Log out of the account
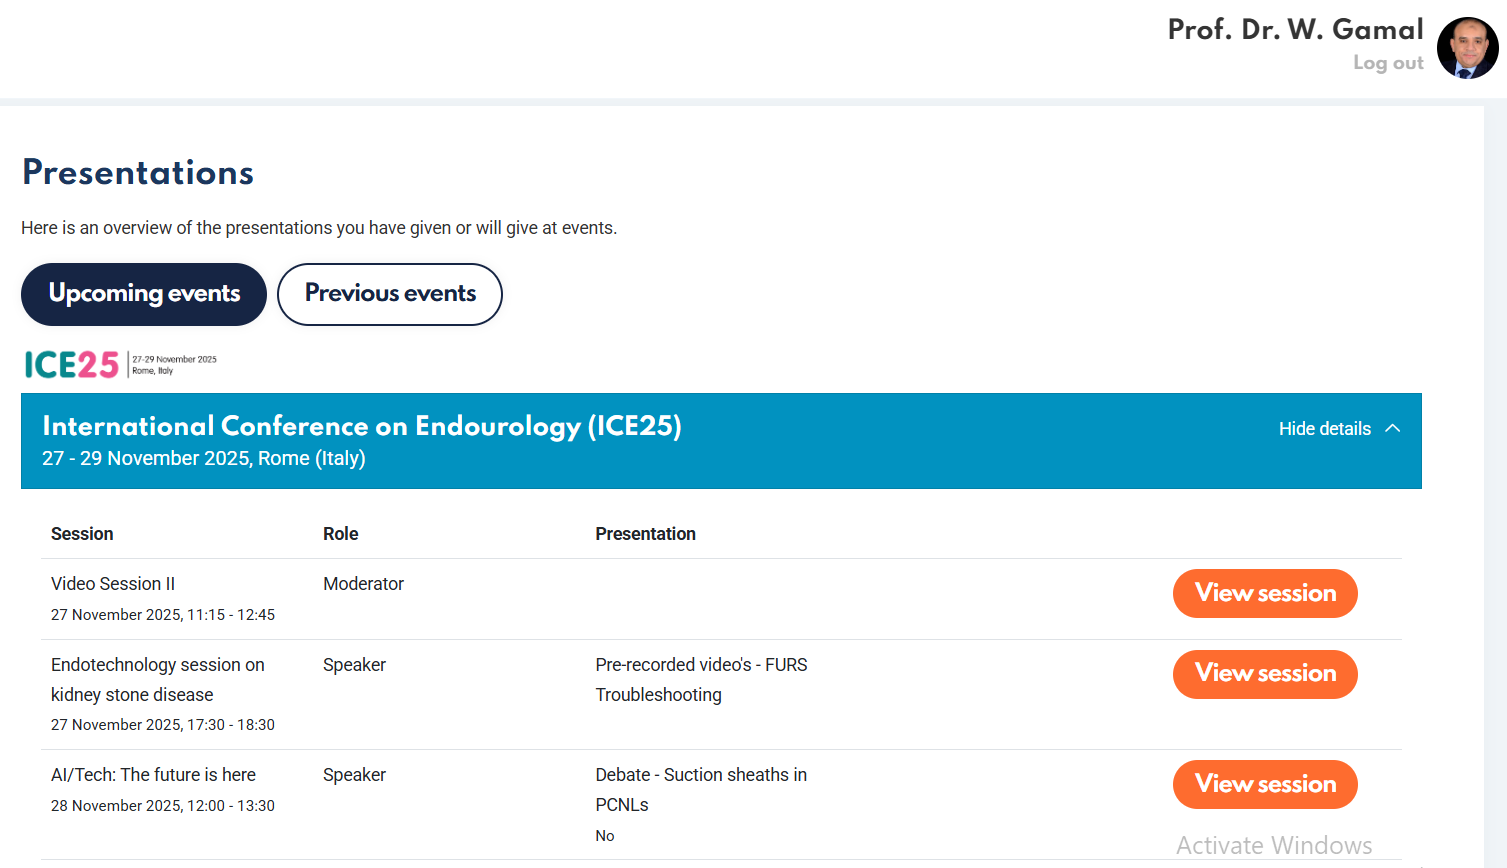Image resolution: width=1507 pixels, height=868 pixels. click(x=1388, y=63)
